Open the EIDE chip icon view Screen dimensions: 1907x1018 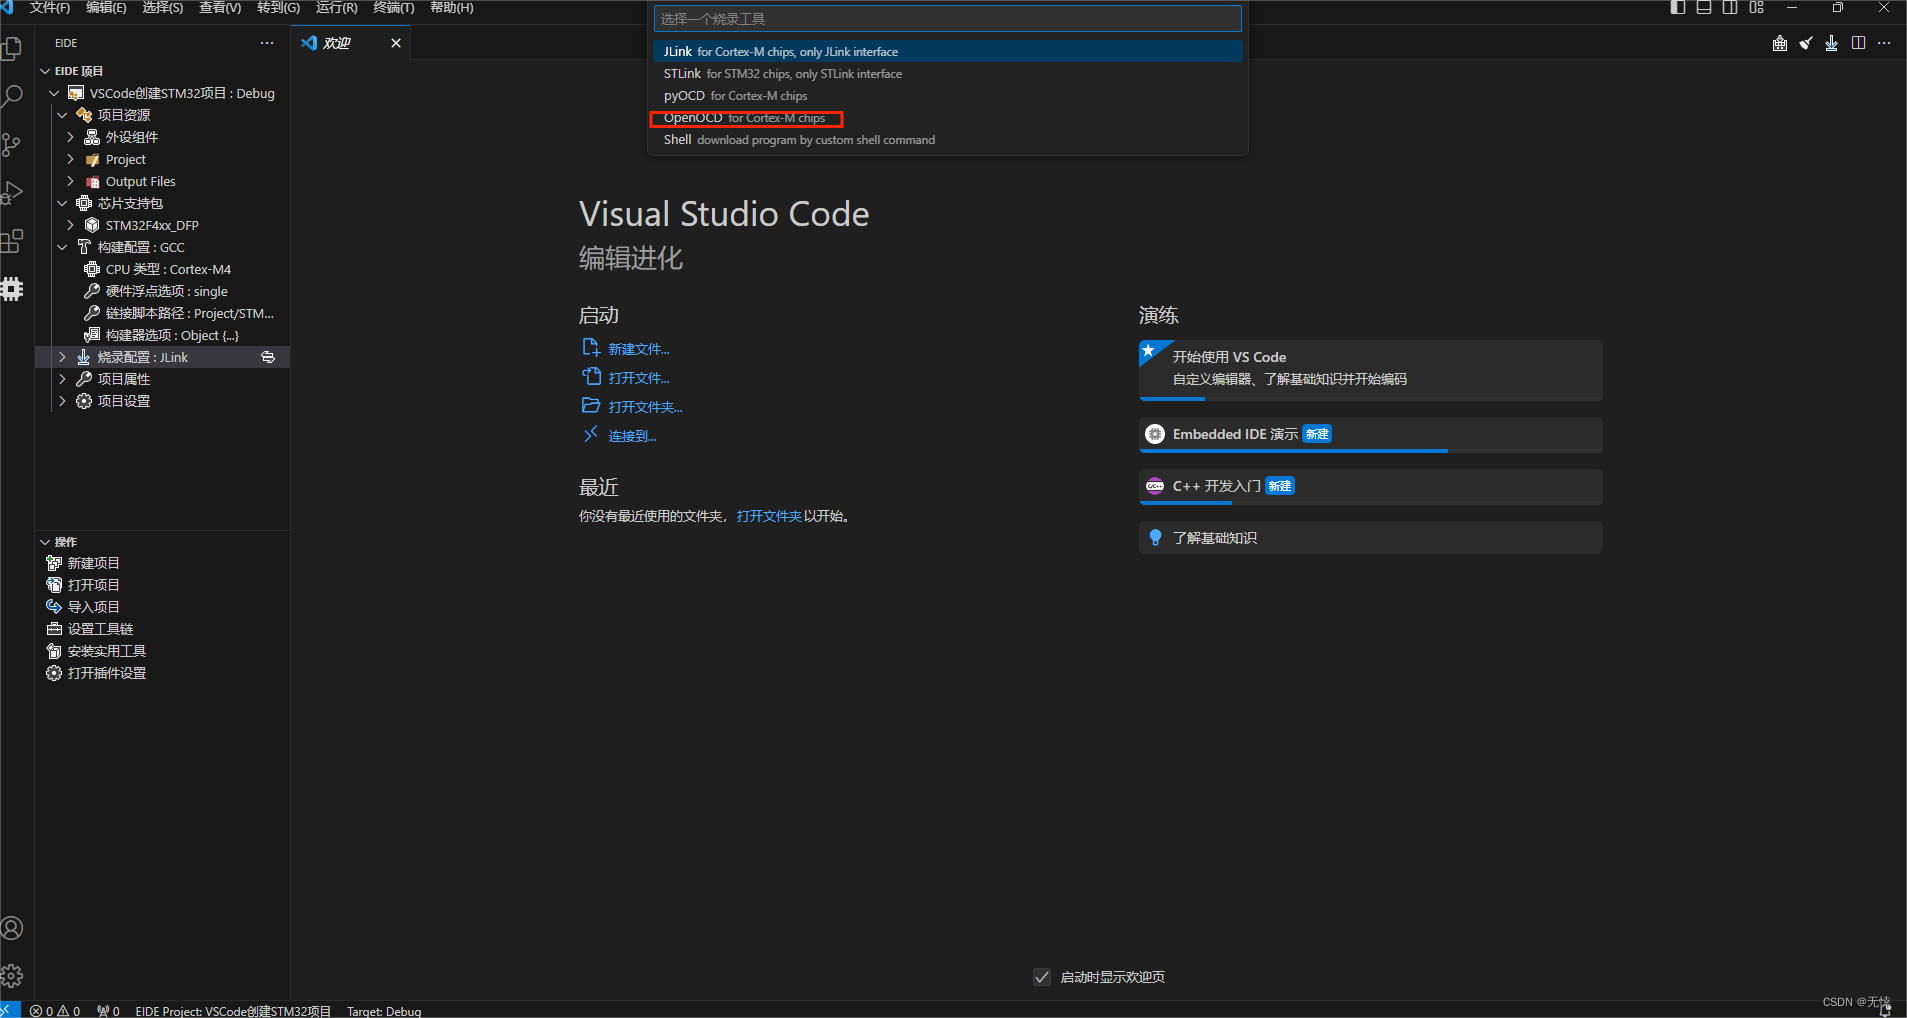(12, 289)
